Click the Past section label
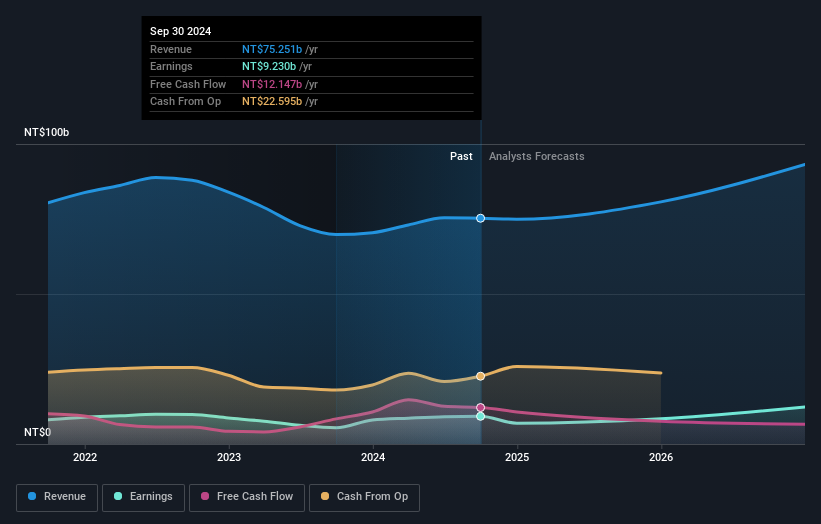This screenshot has height=524, width=821. coord(461,157)
